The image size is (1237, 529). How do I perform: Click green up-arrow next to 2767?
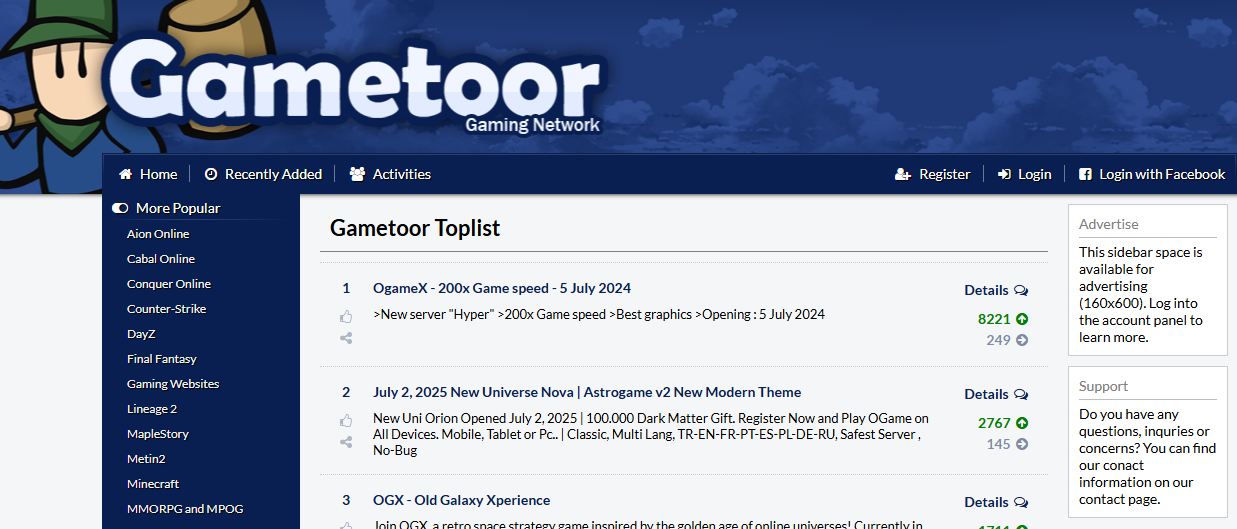pyautogui.click(x=1022, y=423)
